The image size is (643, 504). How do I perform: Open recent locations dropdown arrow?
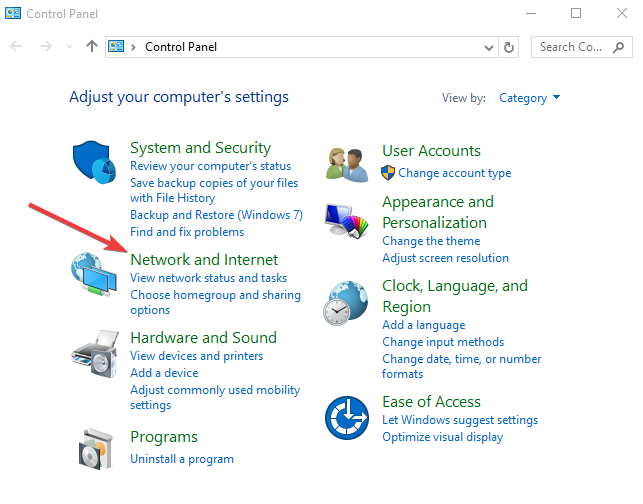[69, 47]
